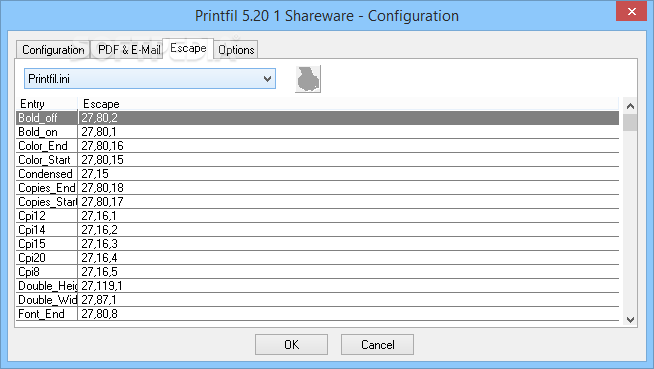Click the escape value 27,80,1
This screenshot has height=369, width=654.
click(99, 132)
